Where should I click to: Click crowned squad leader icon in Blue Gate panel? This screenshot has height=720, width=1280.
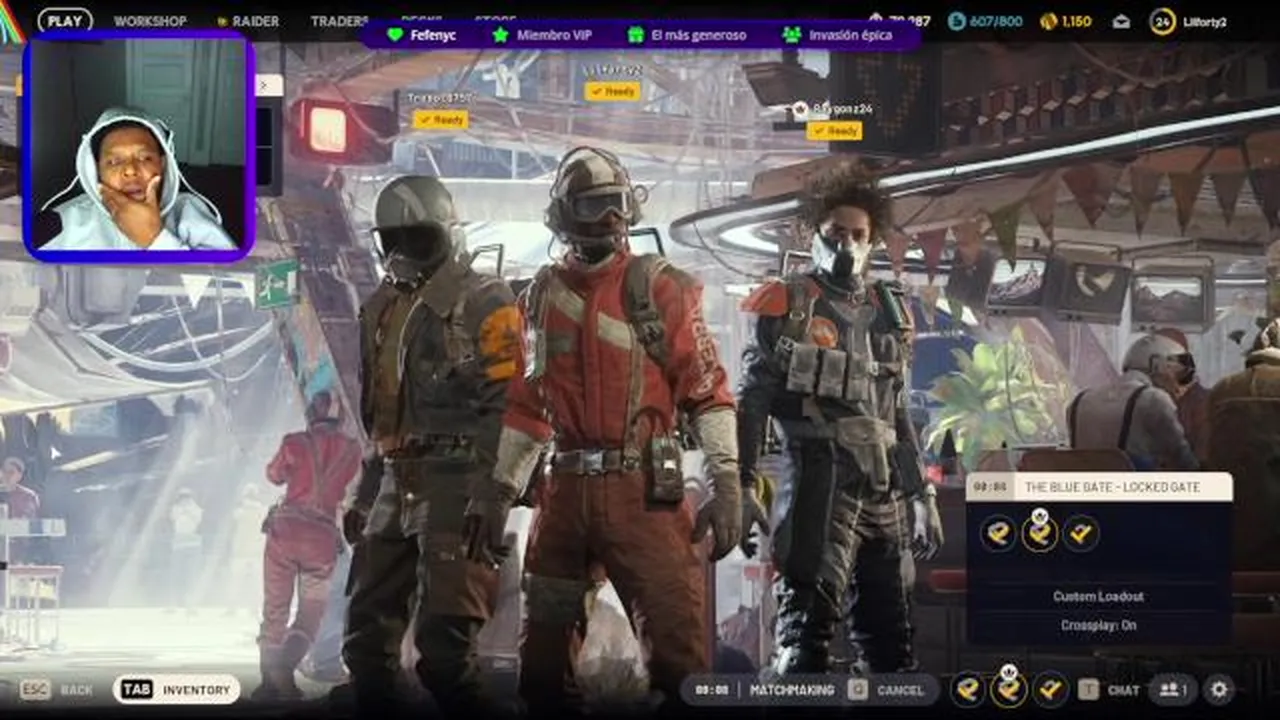click(1039, 534)
